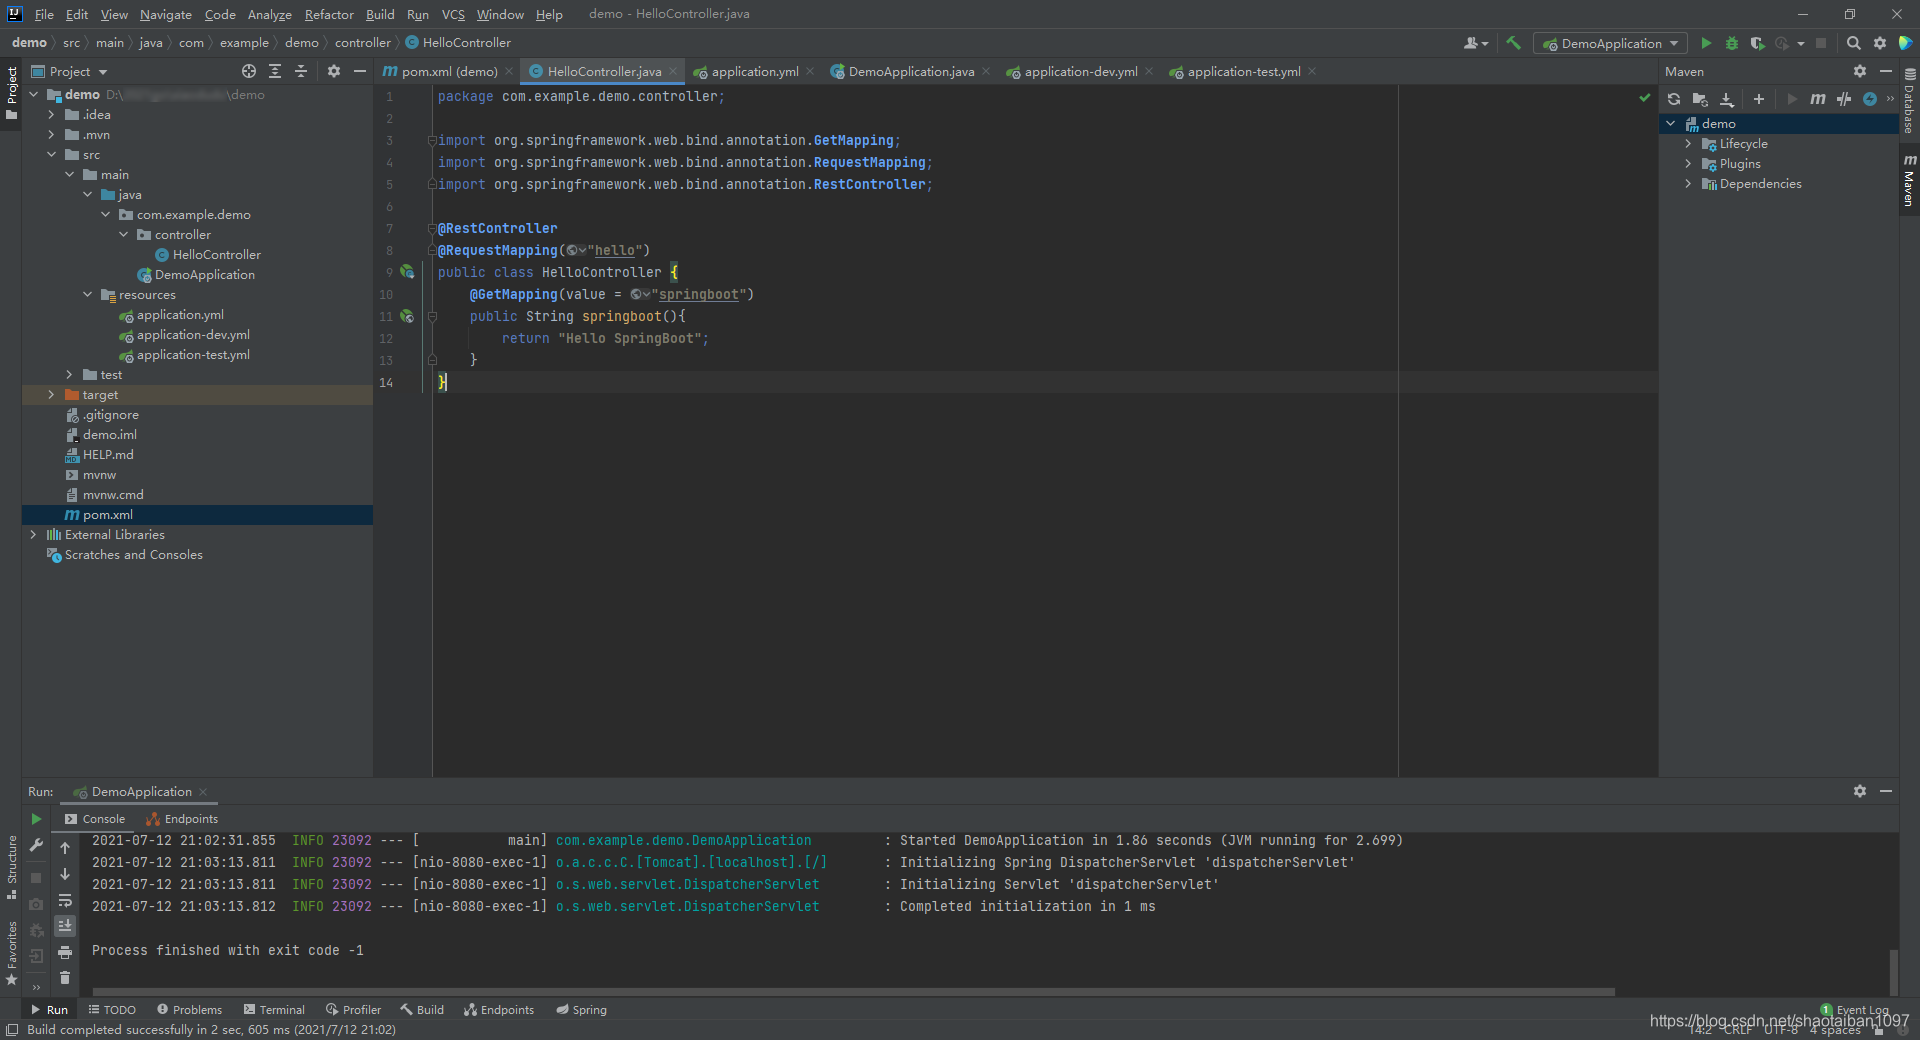Expand the Lifecycle node in Maven
1920x1040 pixels.
[1688, 144]
